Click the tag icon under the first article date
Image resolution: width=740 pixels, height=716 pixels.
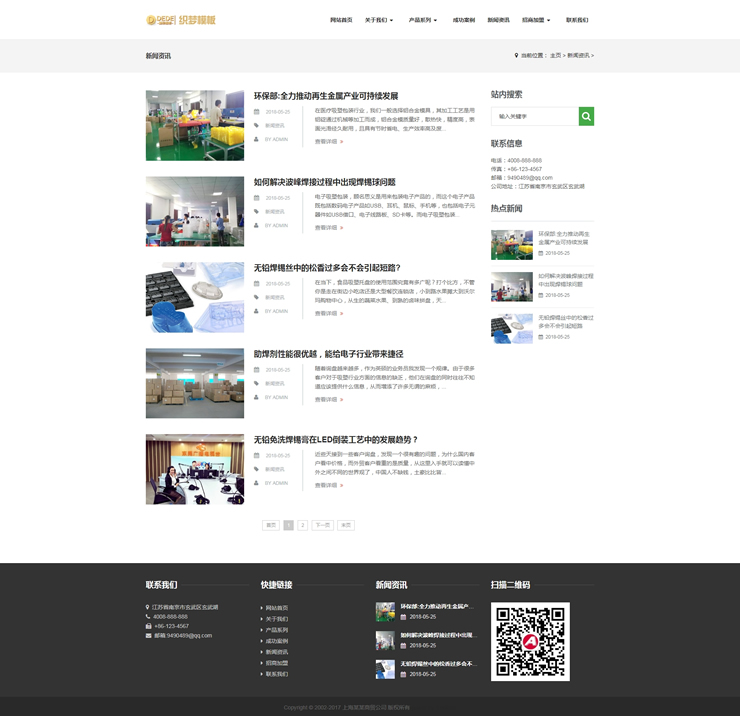coord(257,125)
